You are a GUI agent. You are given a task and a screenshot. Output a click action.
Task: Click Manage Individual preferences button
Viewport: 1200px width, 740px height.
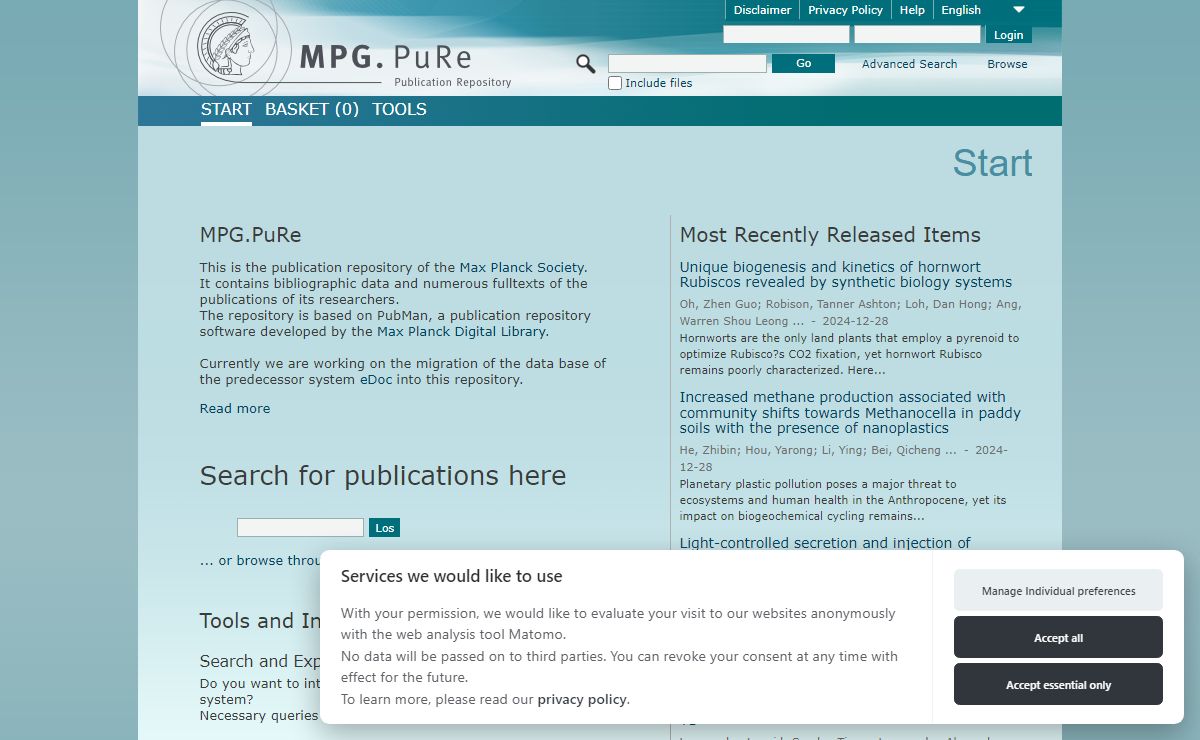click(1058, 590)
